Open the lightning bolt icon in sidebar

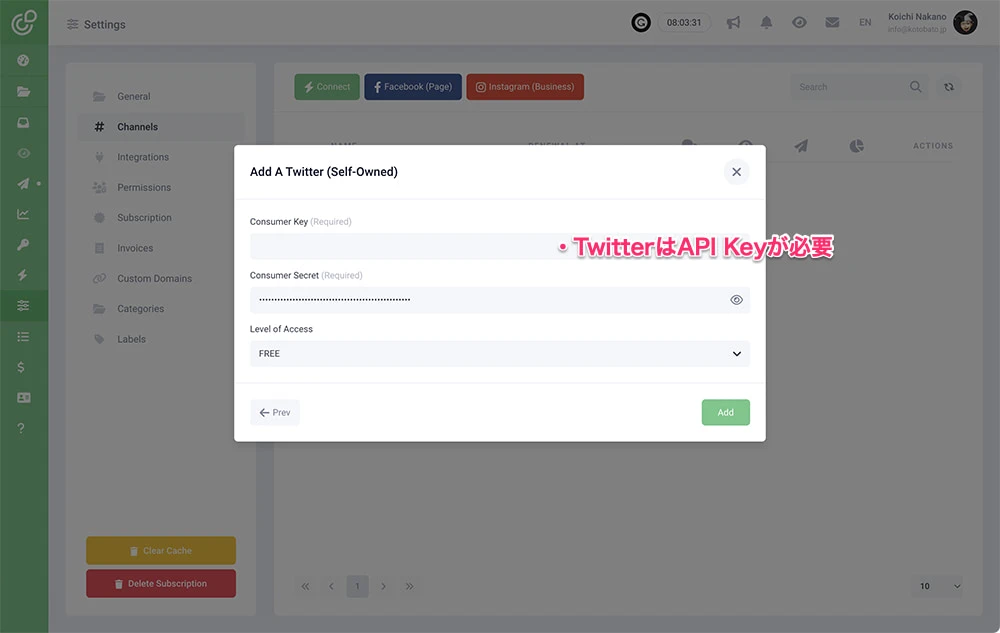24,275
